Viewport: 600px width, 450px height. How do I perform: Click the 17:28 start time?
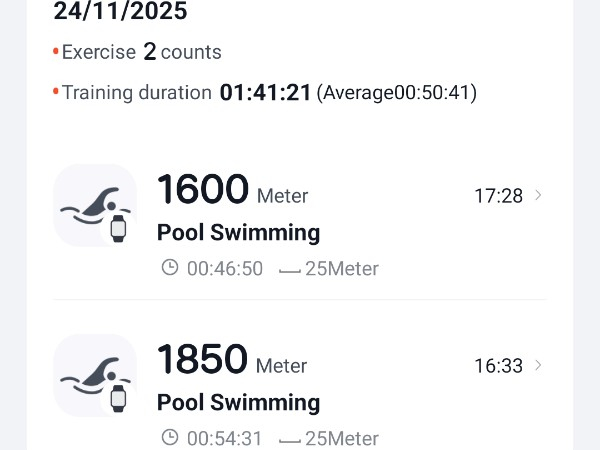(x=498, y=196)
